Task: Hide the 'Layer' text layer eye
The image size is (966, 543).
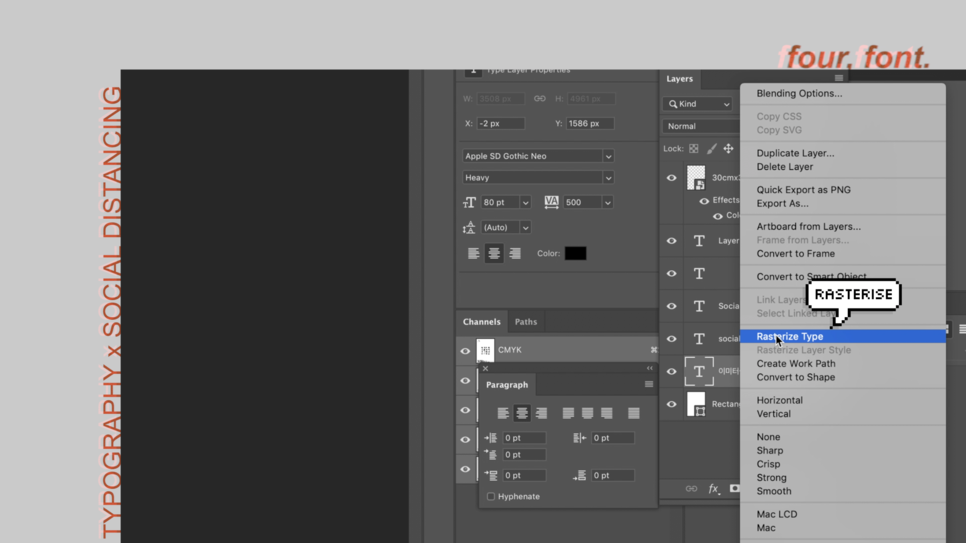Action: pyautogui.click(x=672, y=241)
